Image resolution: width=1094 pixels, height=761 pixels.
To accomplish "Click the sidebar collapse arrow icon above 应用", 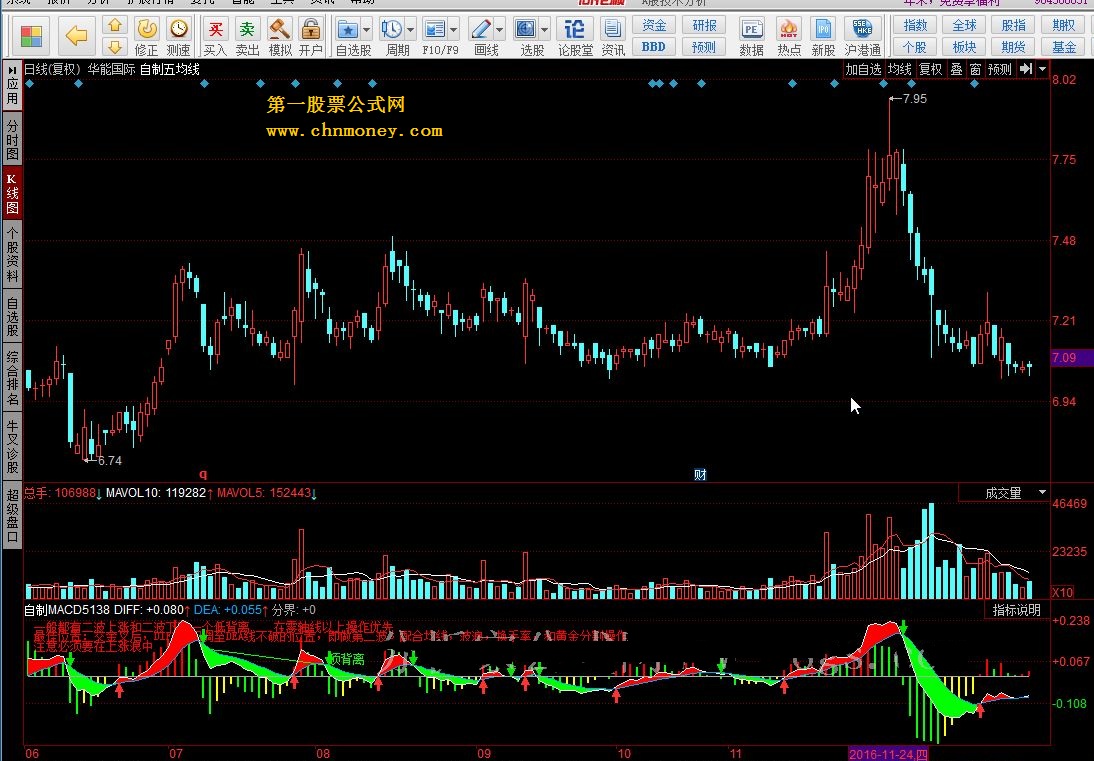I will (x=13, y=71).
